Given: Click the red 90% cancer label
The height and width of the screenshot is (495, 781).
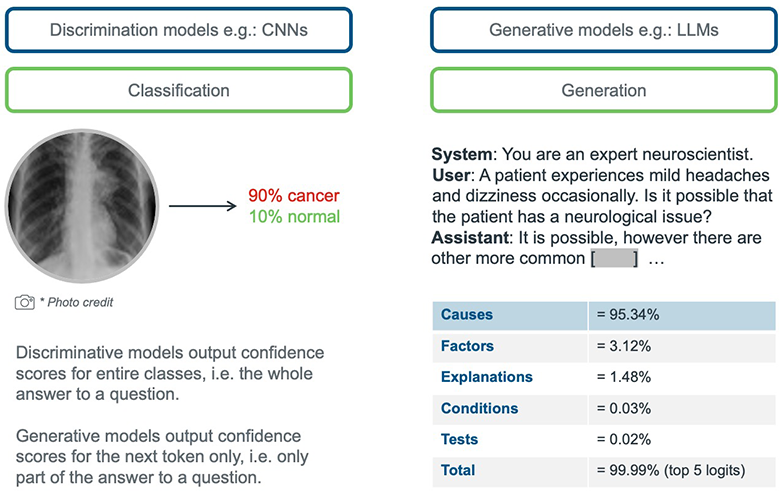Looking at the screenshot, I should click(294, 195).
